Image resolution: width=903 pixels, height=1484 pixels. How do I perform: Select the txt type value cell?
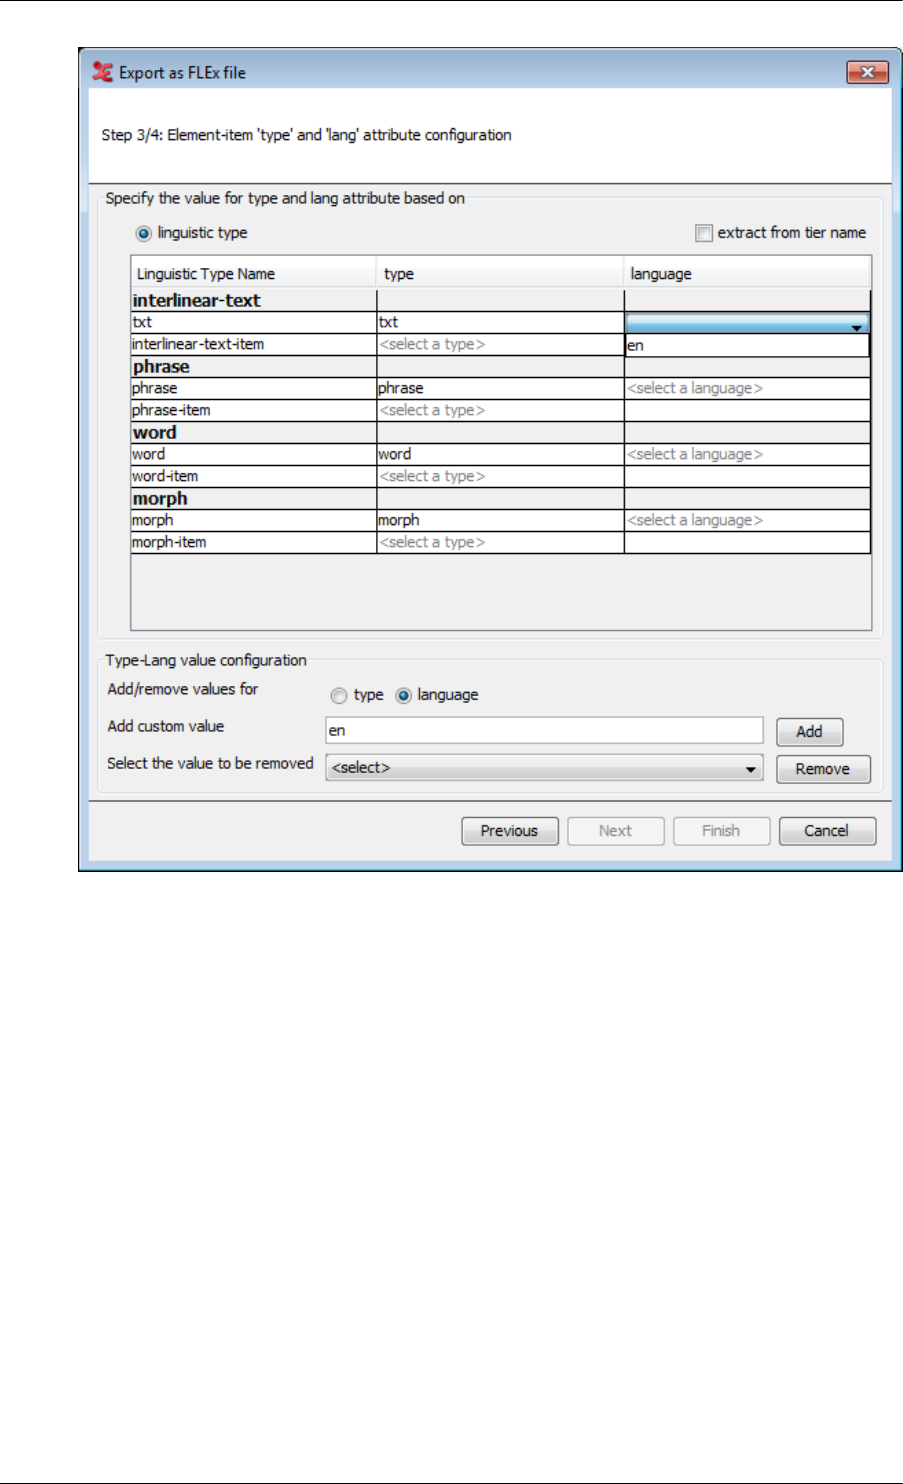500,322
